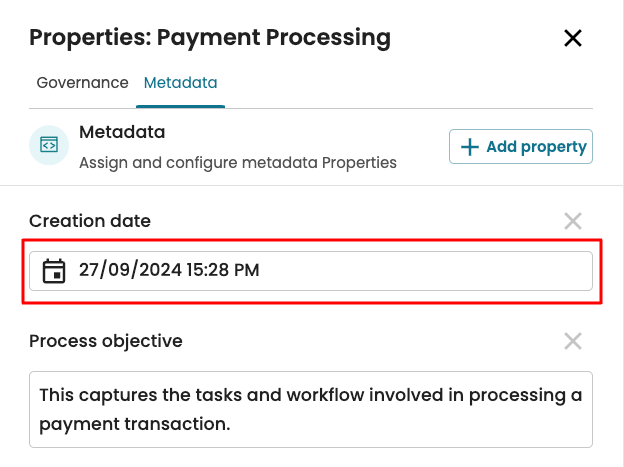This screenshot has width=624, height=467.
Task: Delete the Process objective property
Action: 573,341
